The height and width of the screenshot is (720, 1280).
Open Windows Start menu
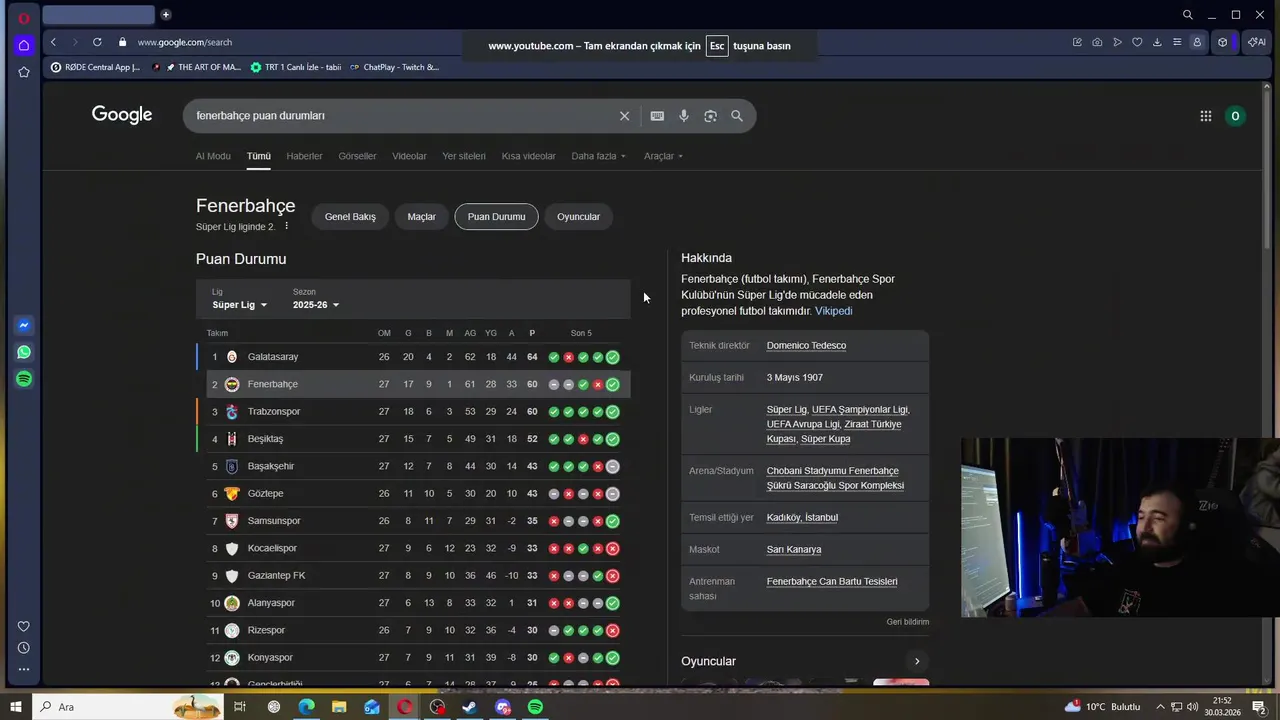coord(16,707)
